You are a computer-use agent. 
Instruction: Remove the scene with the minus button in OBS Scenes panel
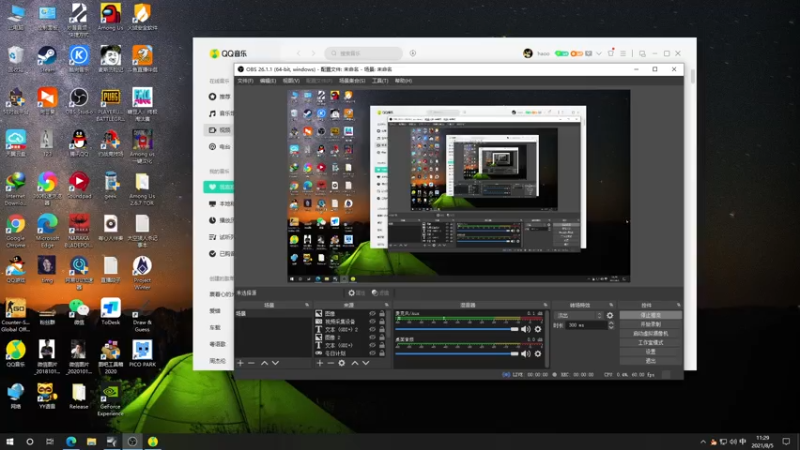(x=251, y=363)
